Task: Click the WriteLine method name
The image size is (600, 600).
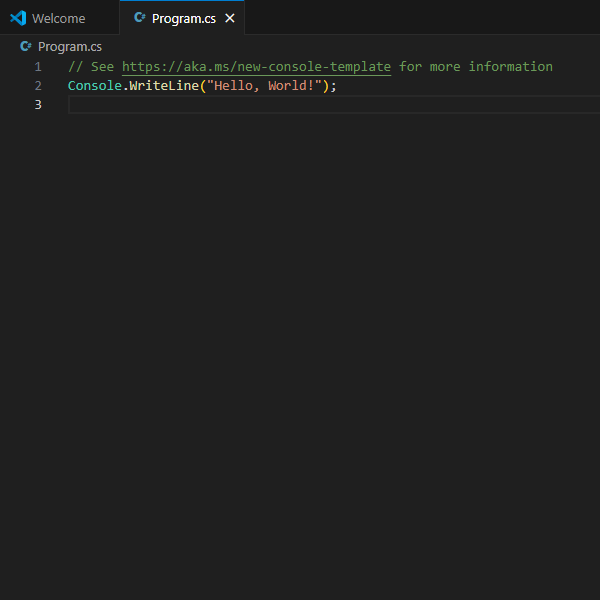Action: [x=163, y=85]
